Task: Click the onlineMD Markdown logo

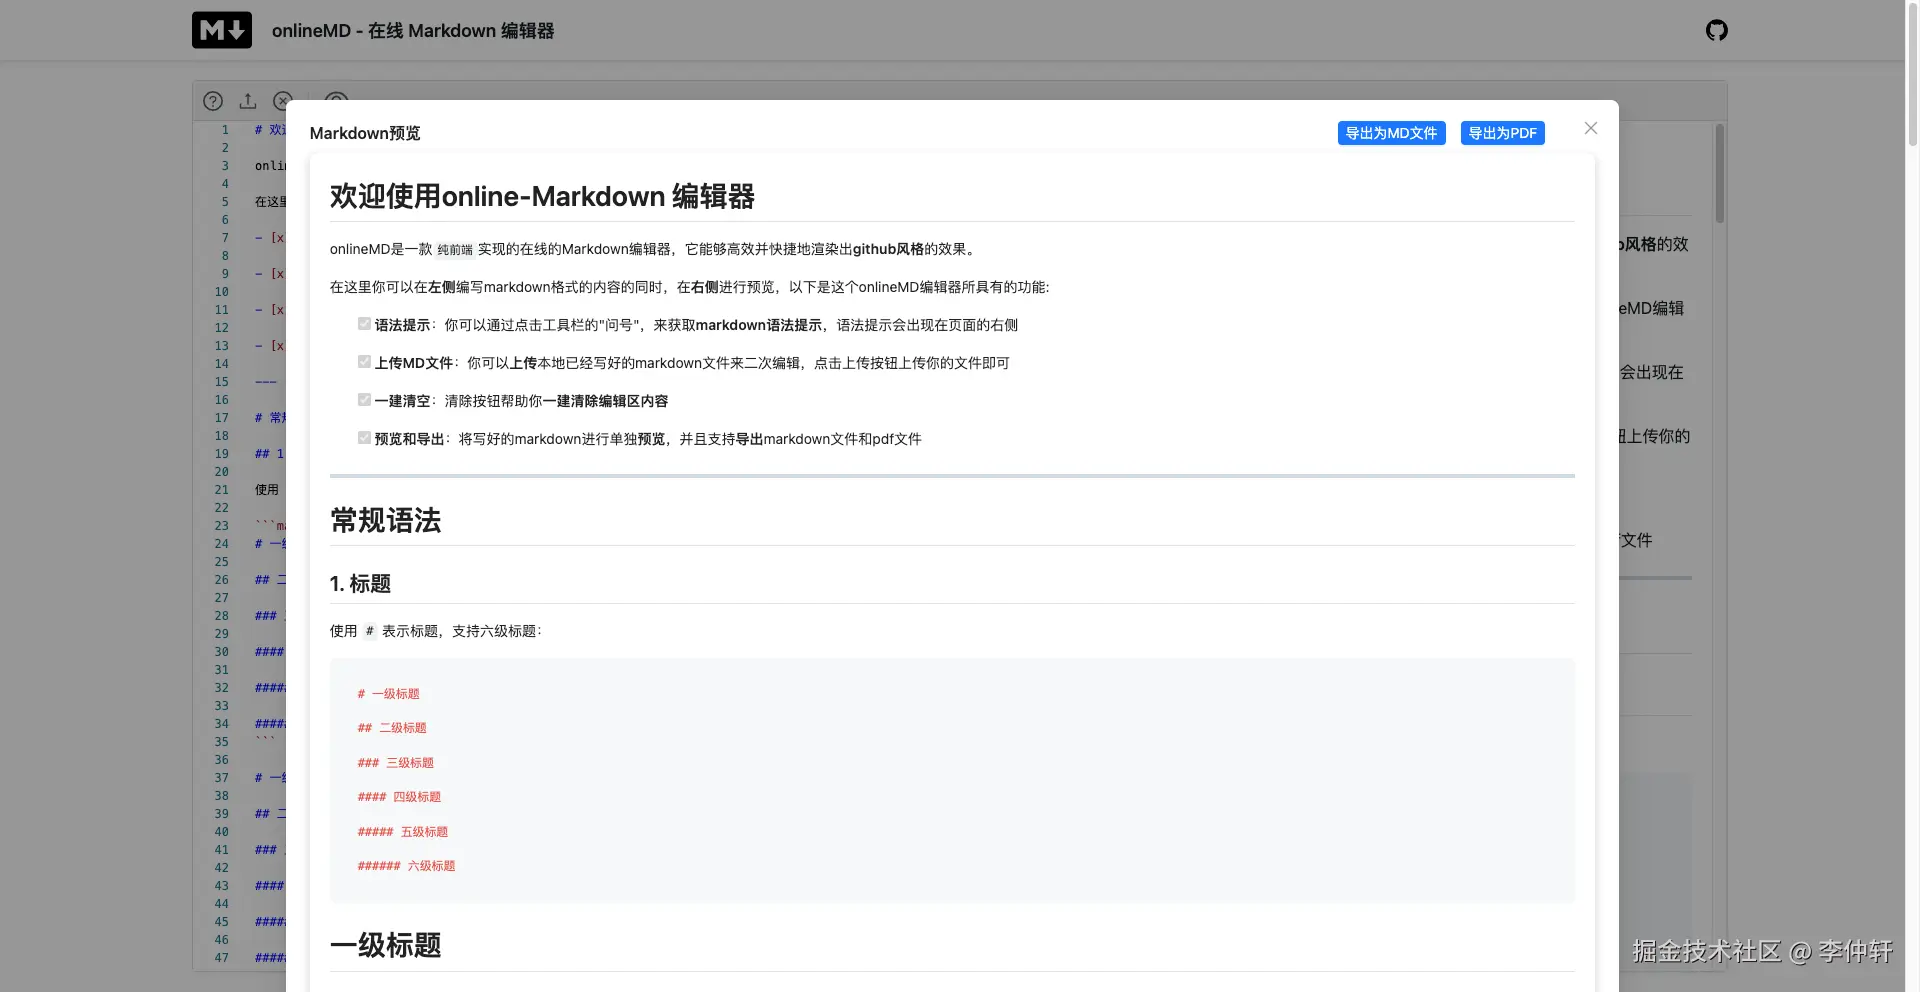Action: coord(222,30)
